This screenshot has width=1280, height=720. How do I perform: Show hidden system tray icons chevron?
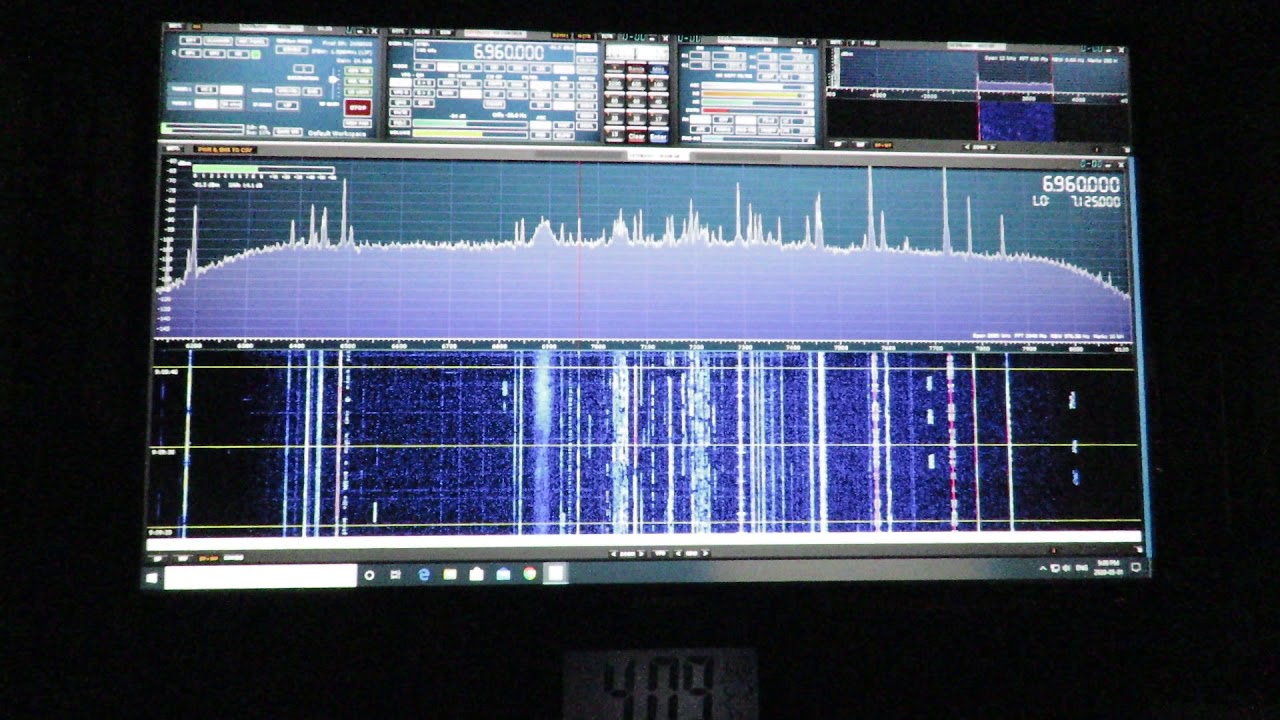[1043, 568]
